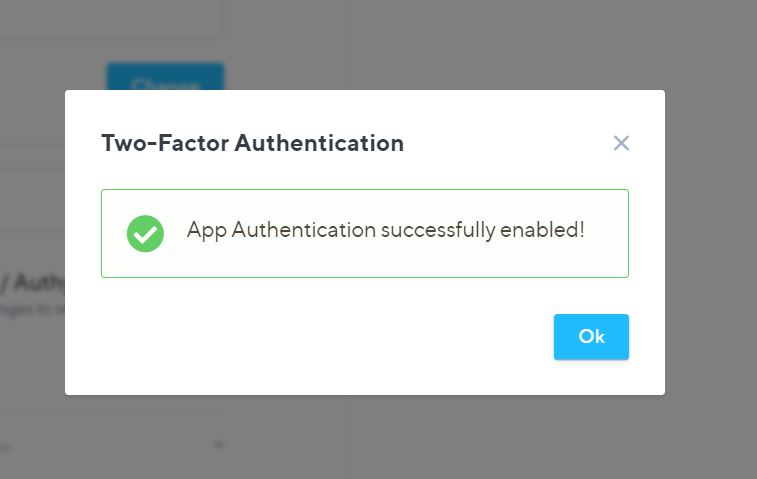
Task: Click the blurred subtitle text under Auth heading
Action: coord(32,309)
